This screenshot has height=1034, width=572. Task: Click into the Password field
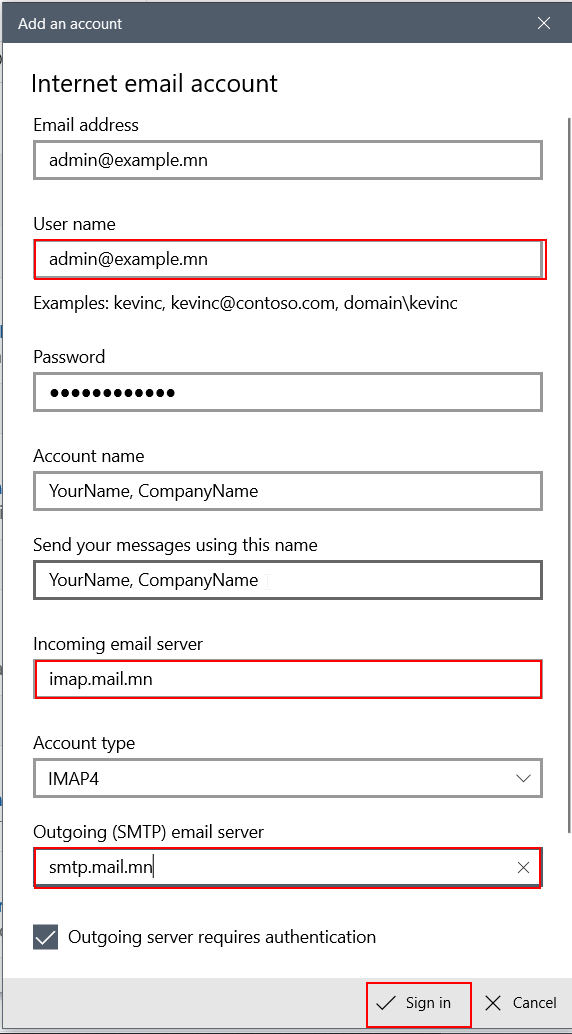(288, 392)
